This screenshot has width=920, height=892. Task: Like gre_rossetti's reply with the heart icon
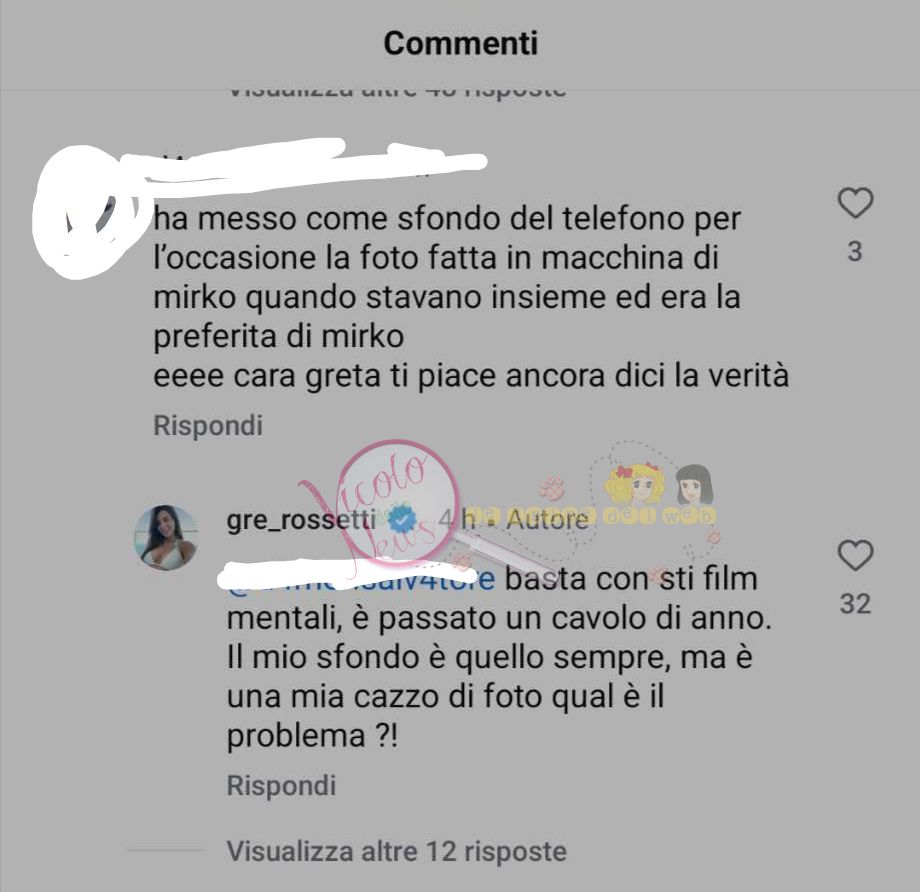[855, 556]
